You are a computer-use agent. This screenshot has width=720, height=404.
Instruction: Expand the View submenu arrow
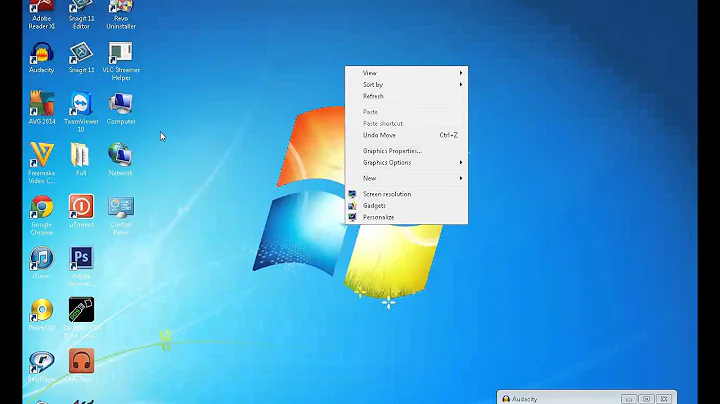pos(461,73)
